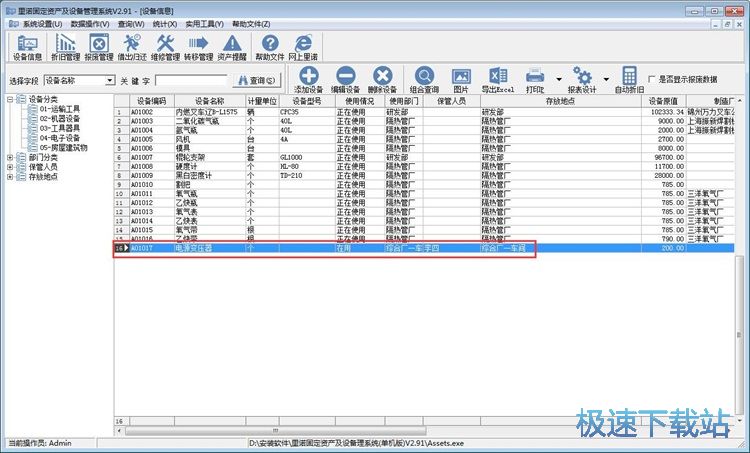Expand the 部门分类 tree node
This screenshot has height=453, width=750.
click(x=10, y=157)
